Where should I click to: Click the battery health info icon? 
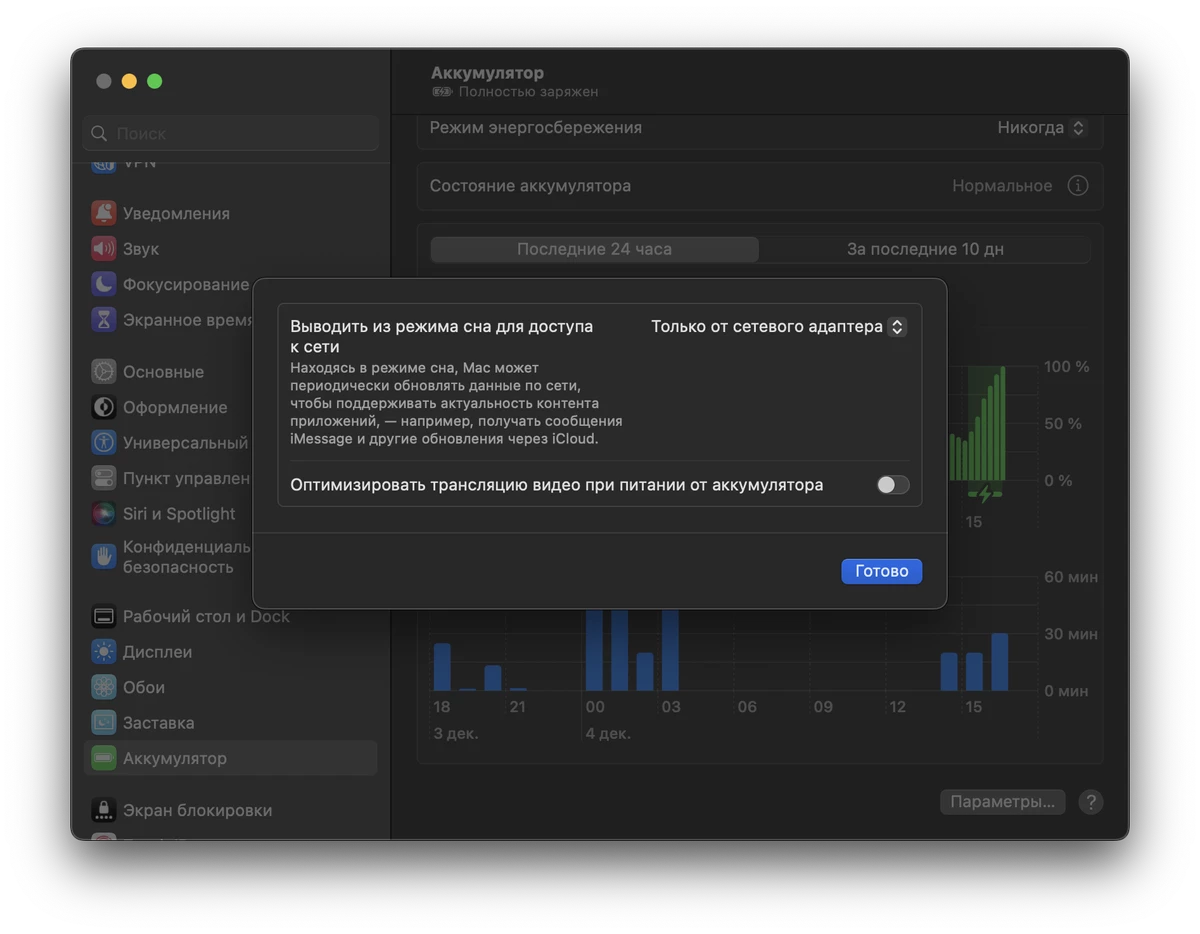pos(1077,186)
